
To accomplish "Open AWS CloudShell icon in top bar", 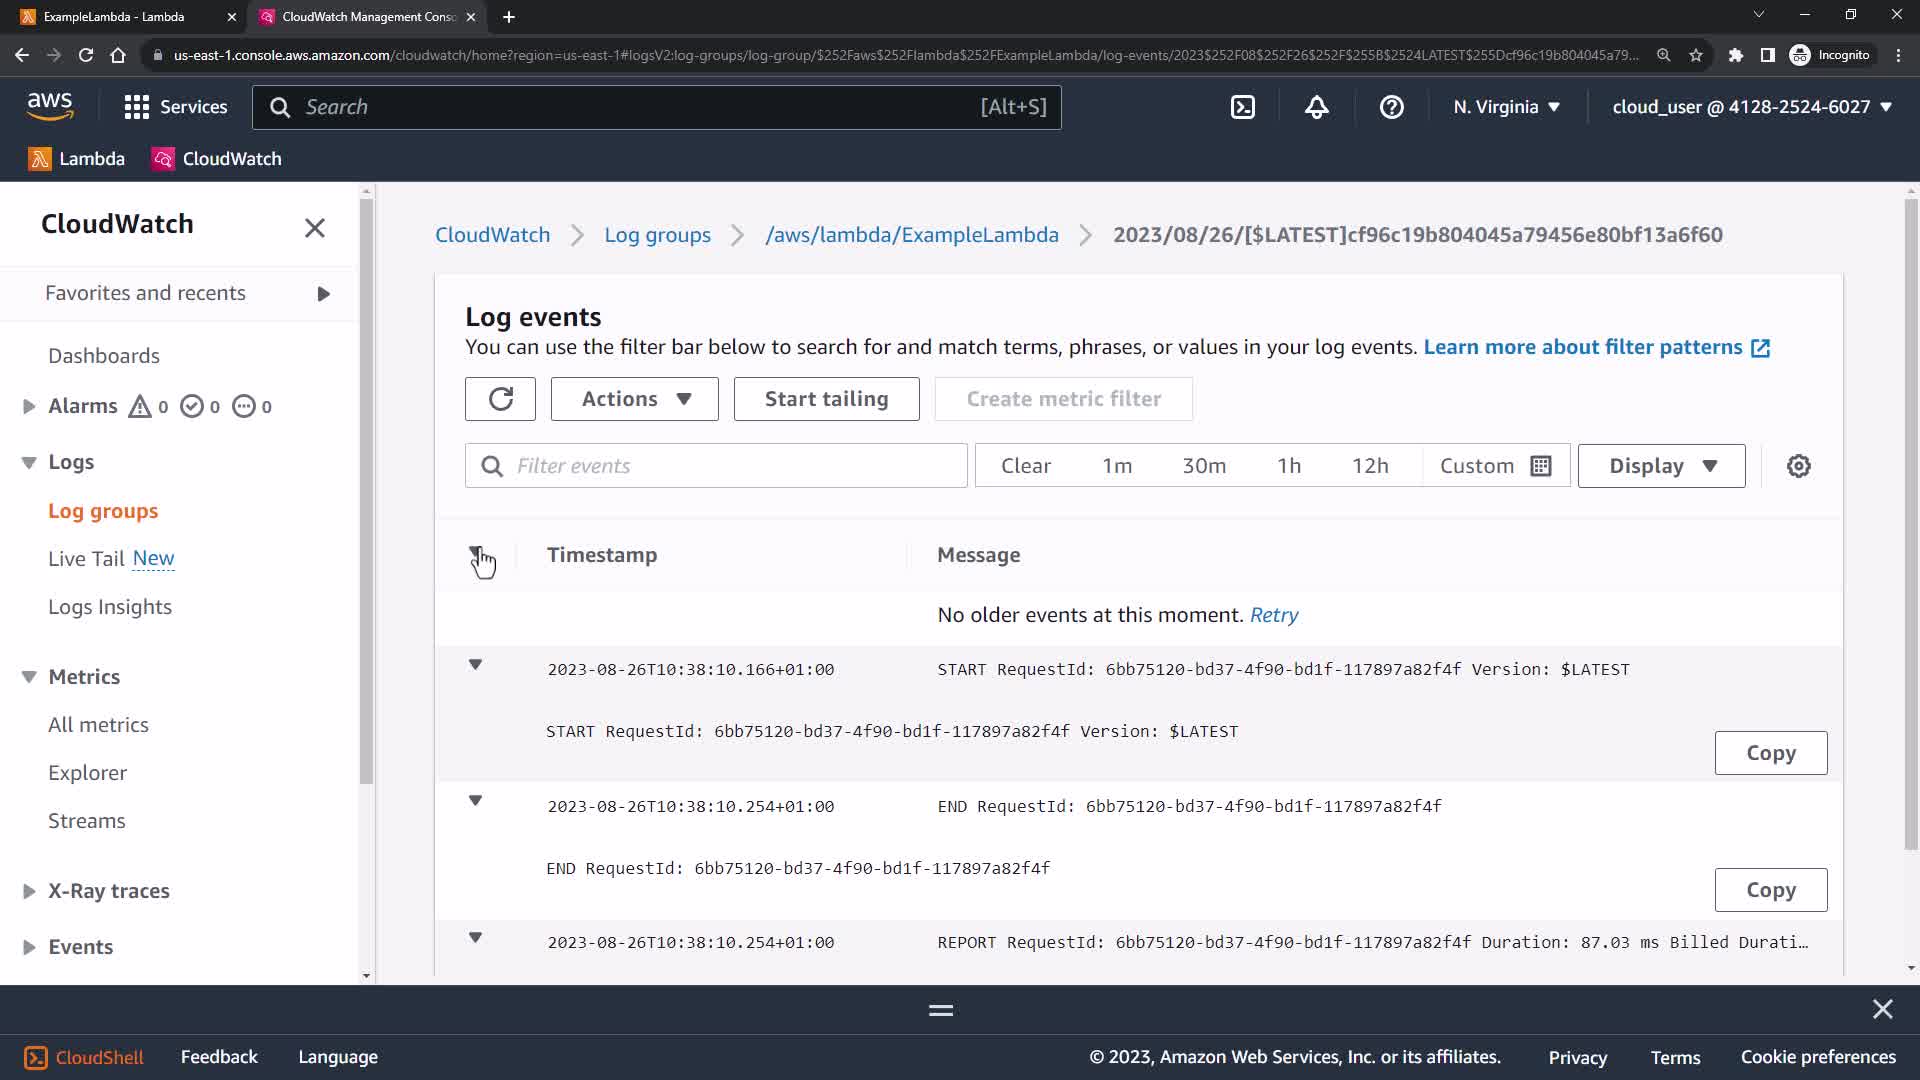I will coord(1242,107).
